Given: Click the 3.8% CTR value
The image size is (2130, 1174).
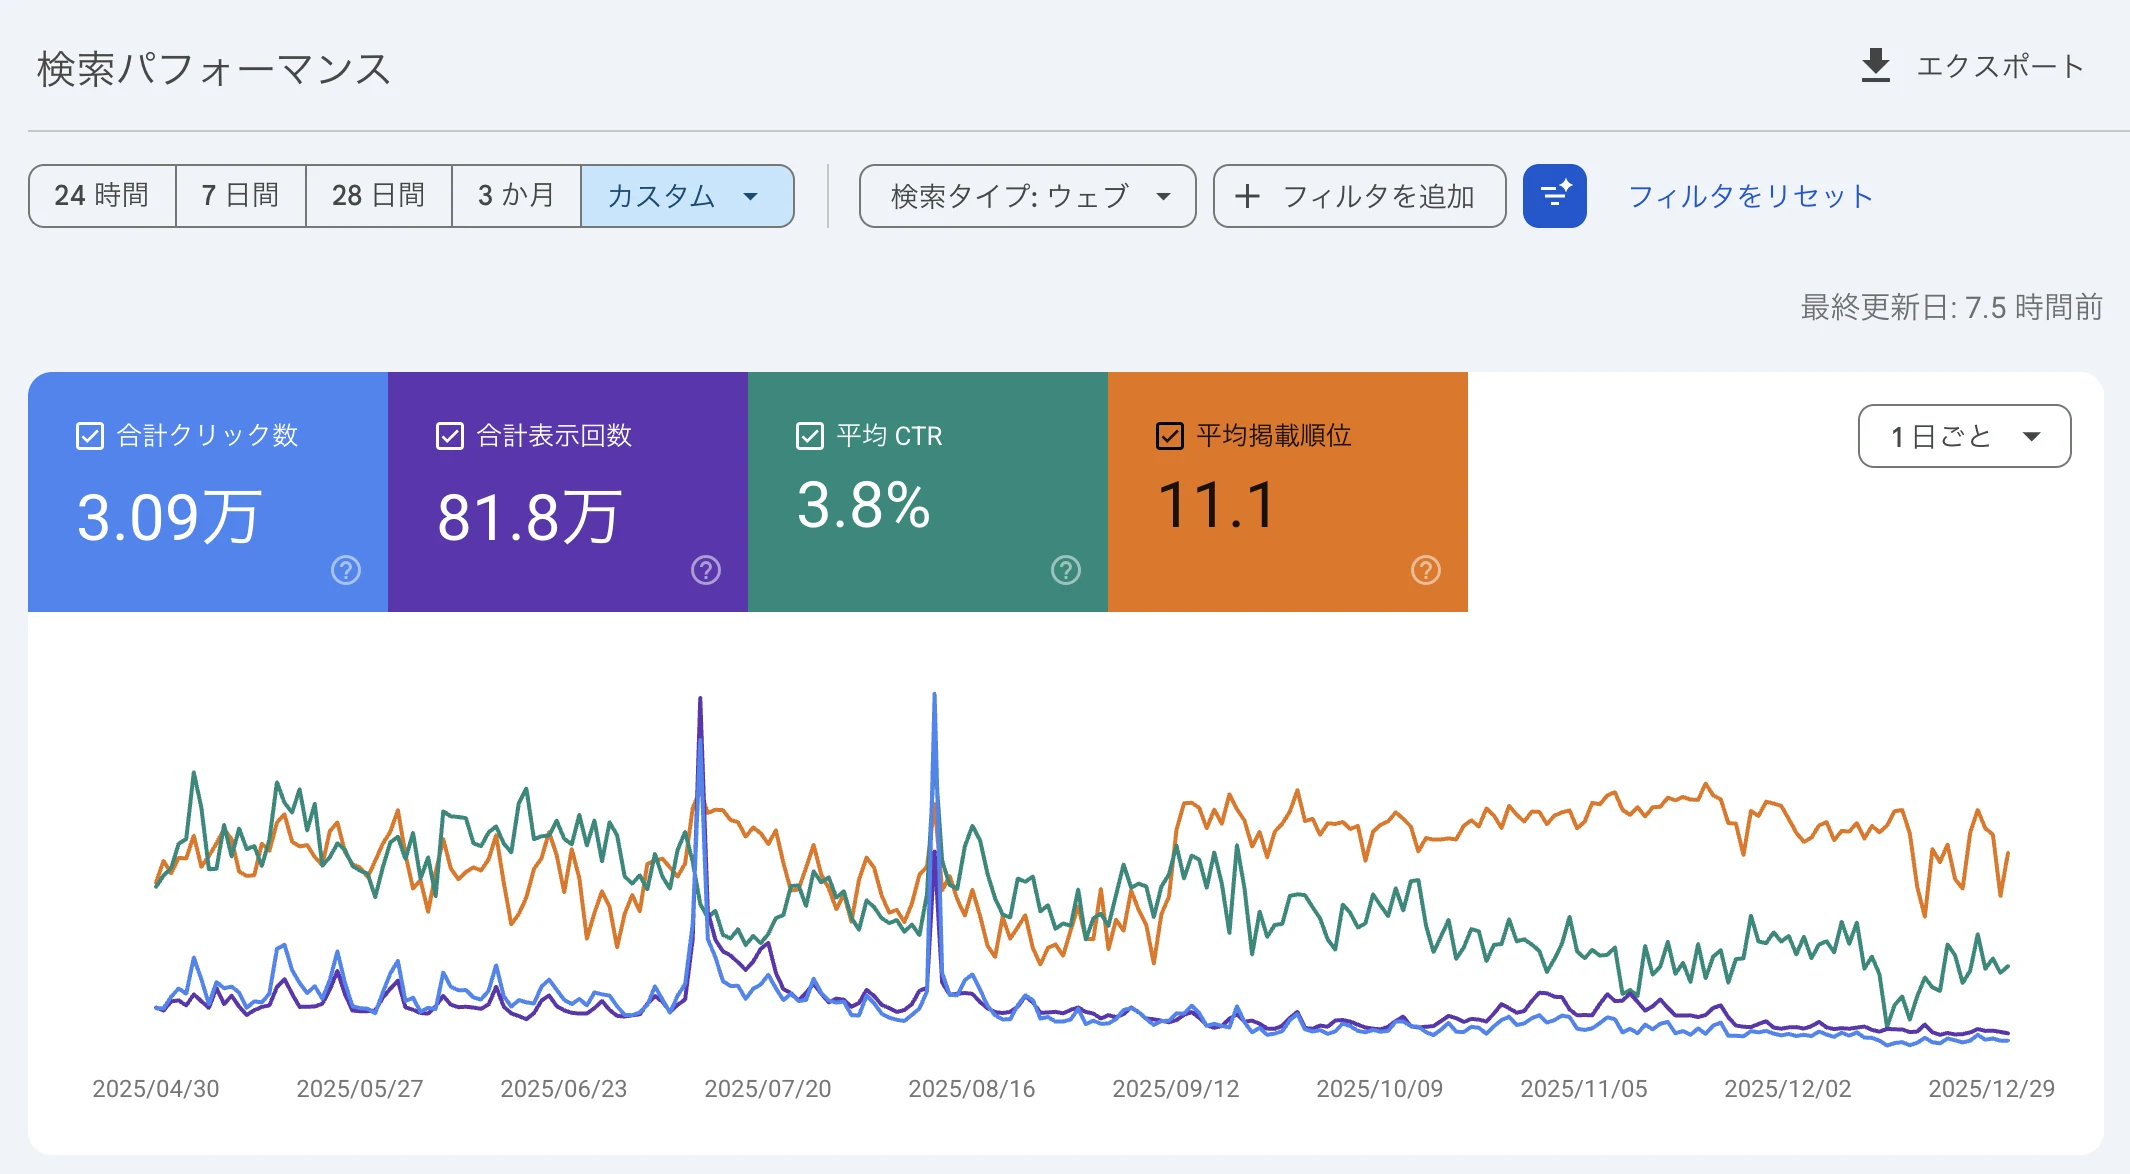Looking at the screenshot, I should [x=864, y=505].
